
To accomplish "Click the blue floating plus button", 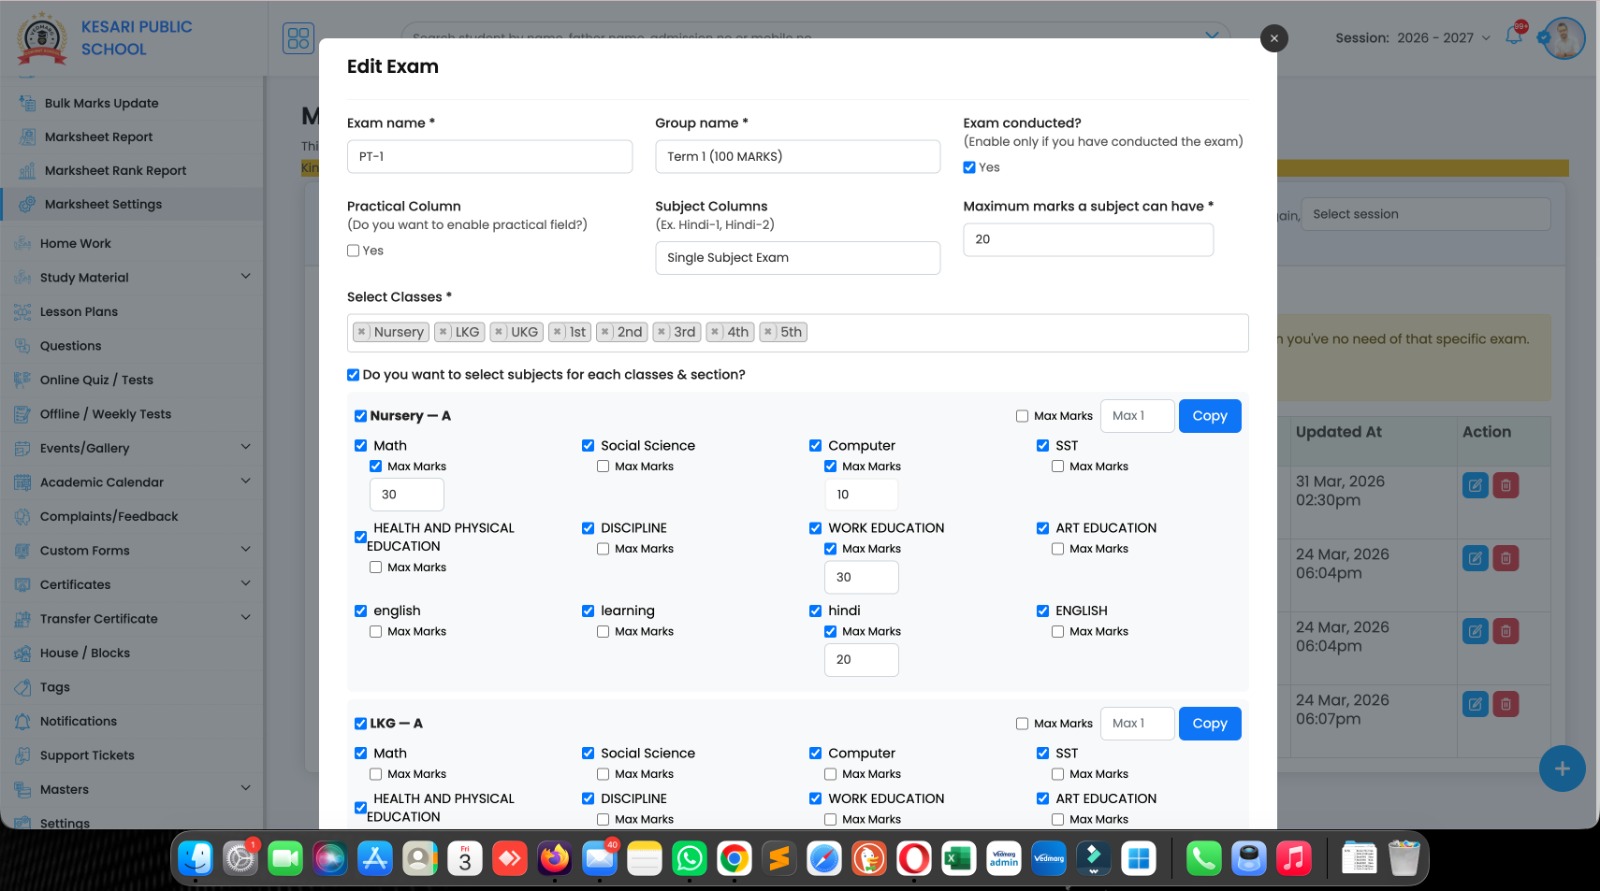I will coord(1561,769).
